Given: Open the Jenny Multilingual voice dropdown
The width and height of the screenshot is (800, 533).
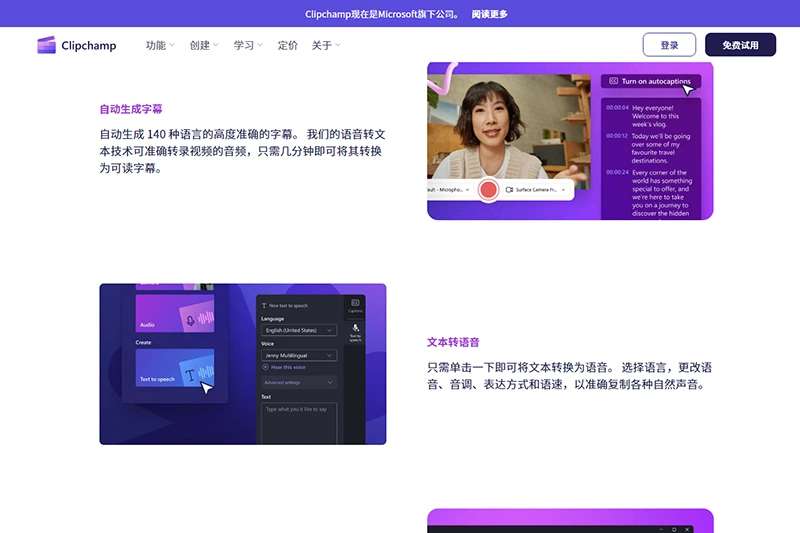Looking at the screenshot, I should point(298,356).
